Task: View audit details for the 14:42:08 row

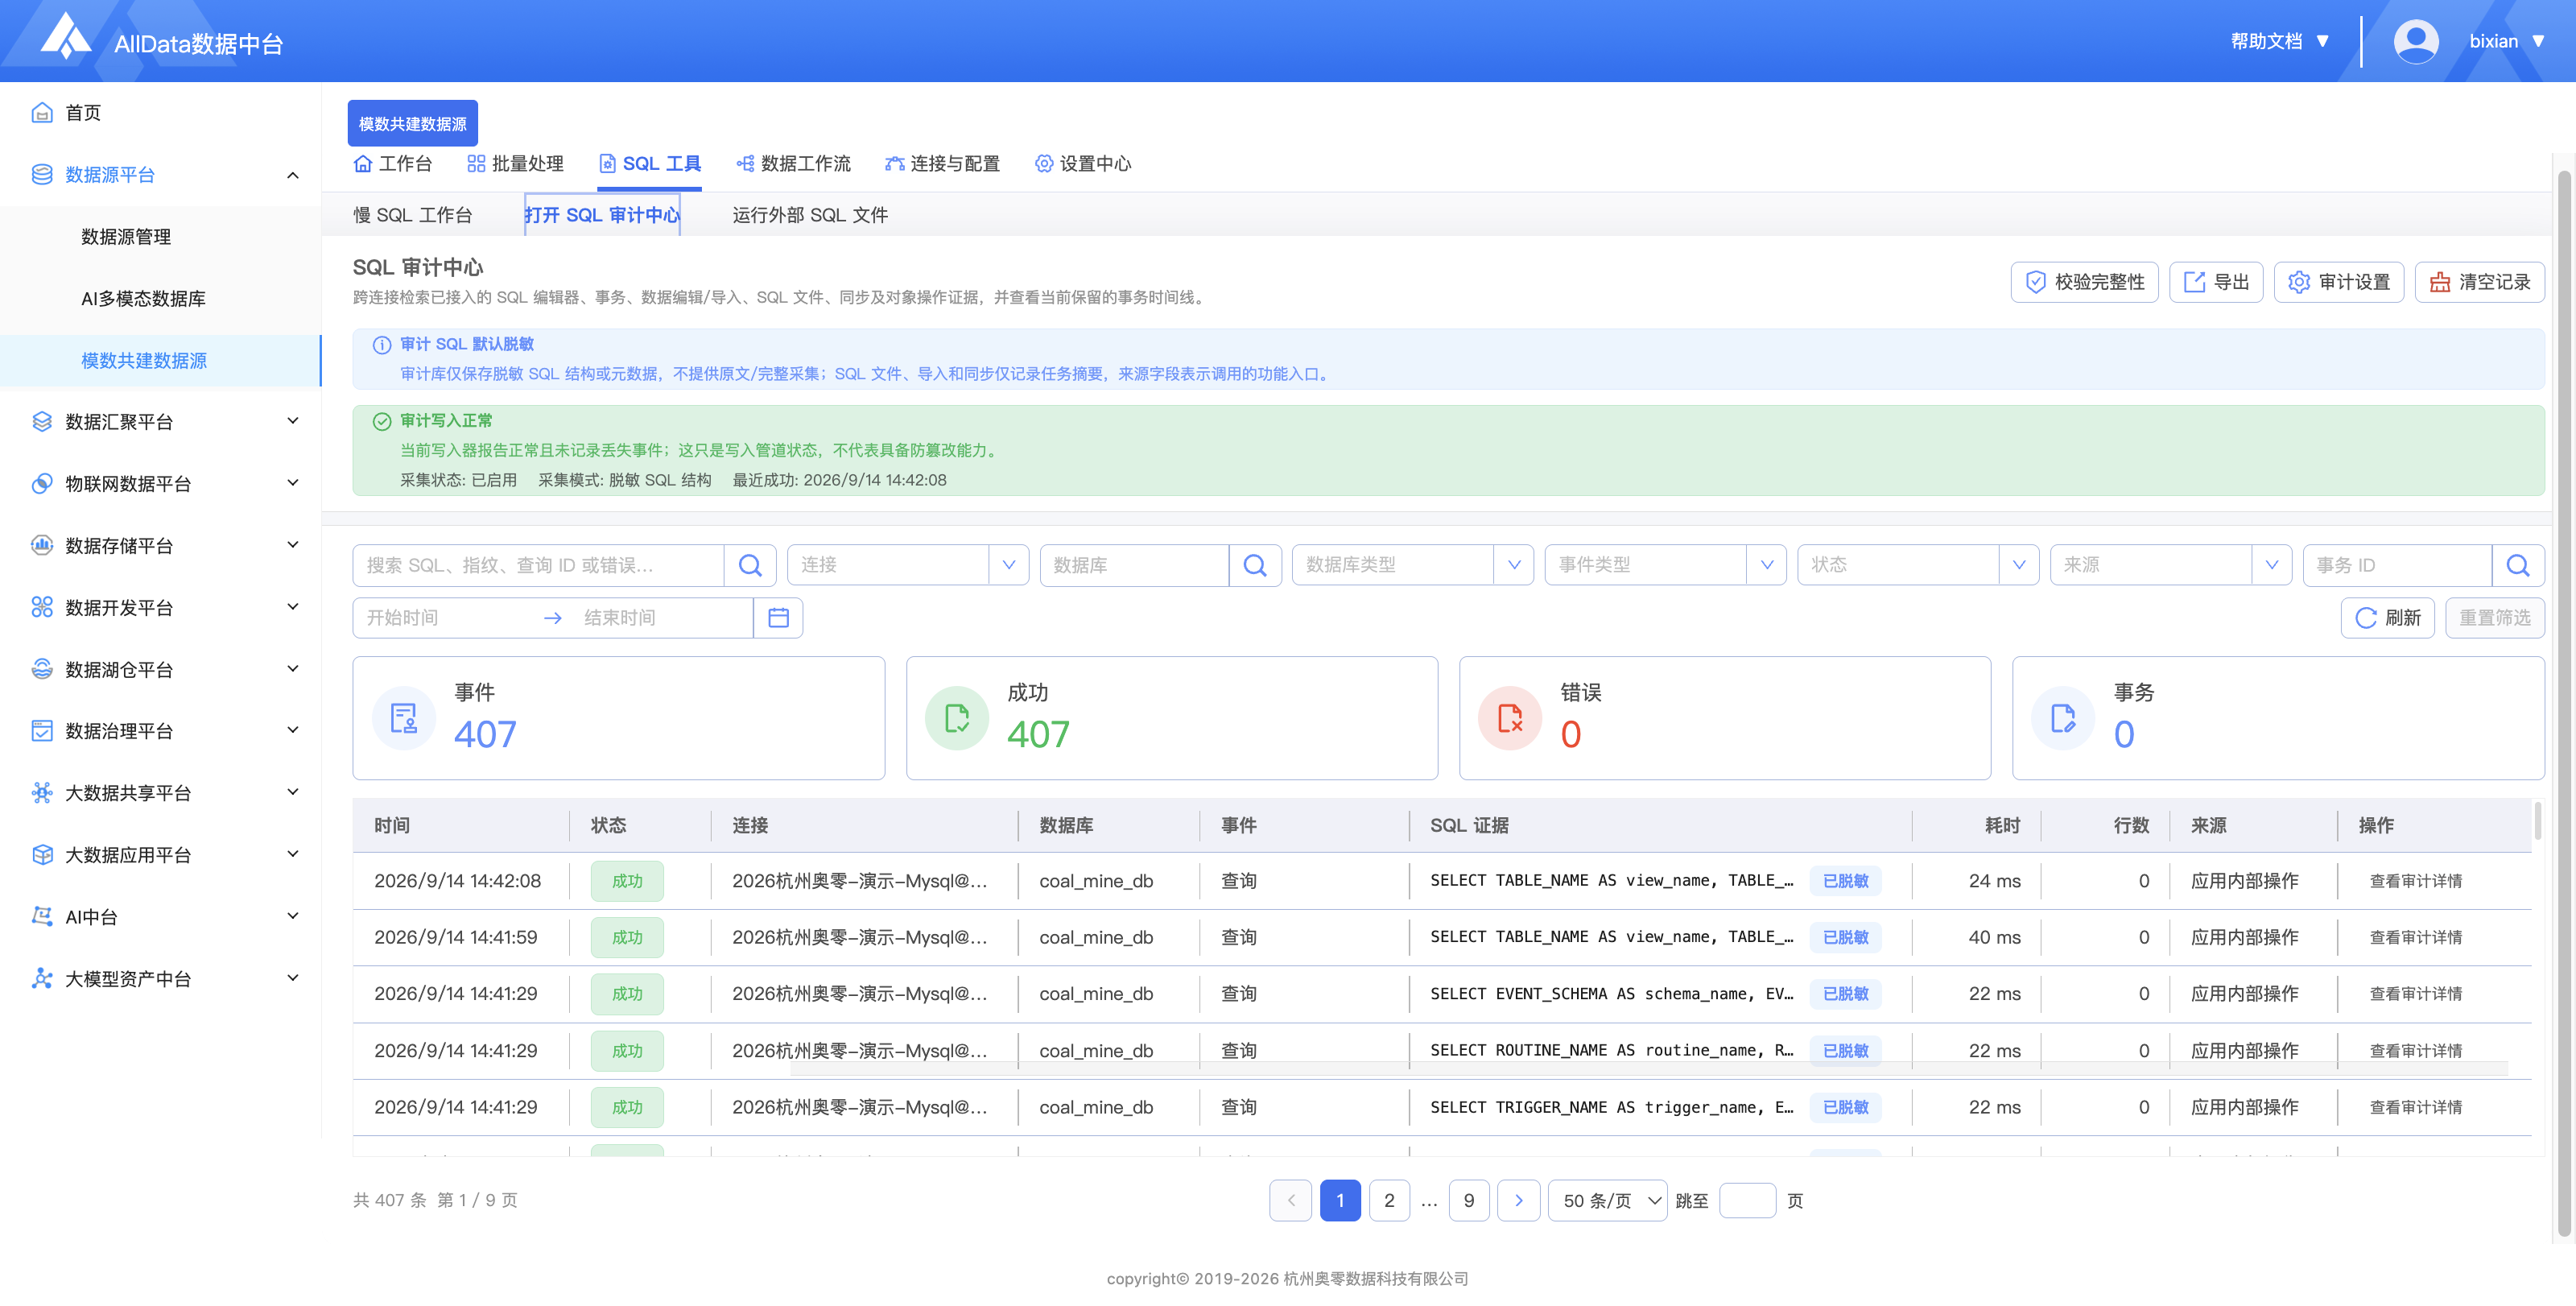Action: click(x=2416, y=881)
